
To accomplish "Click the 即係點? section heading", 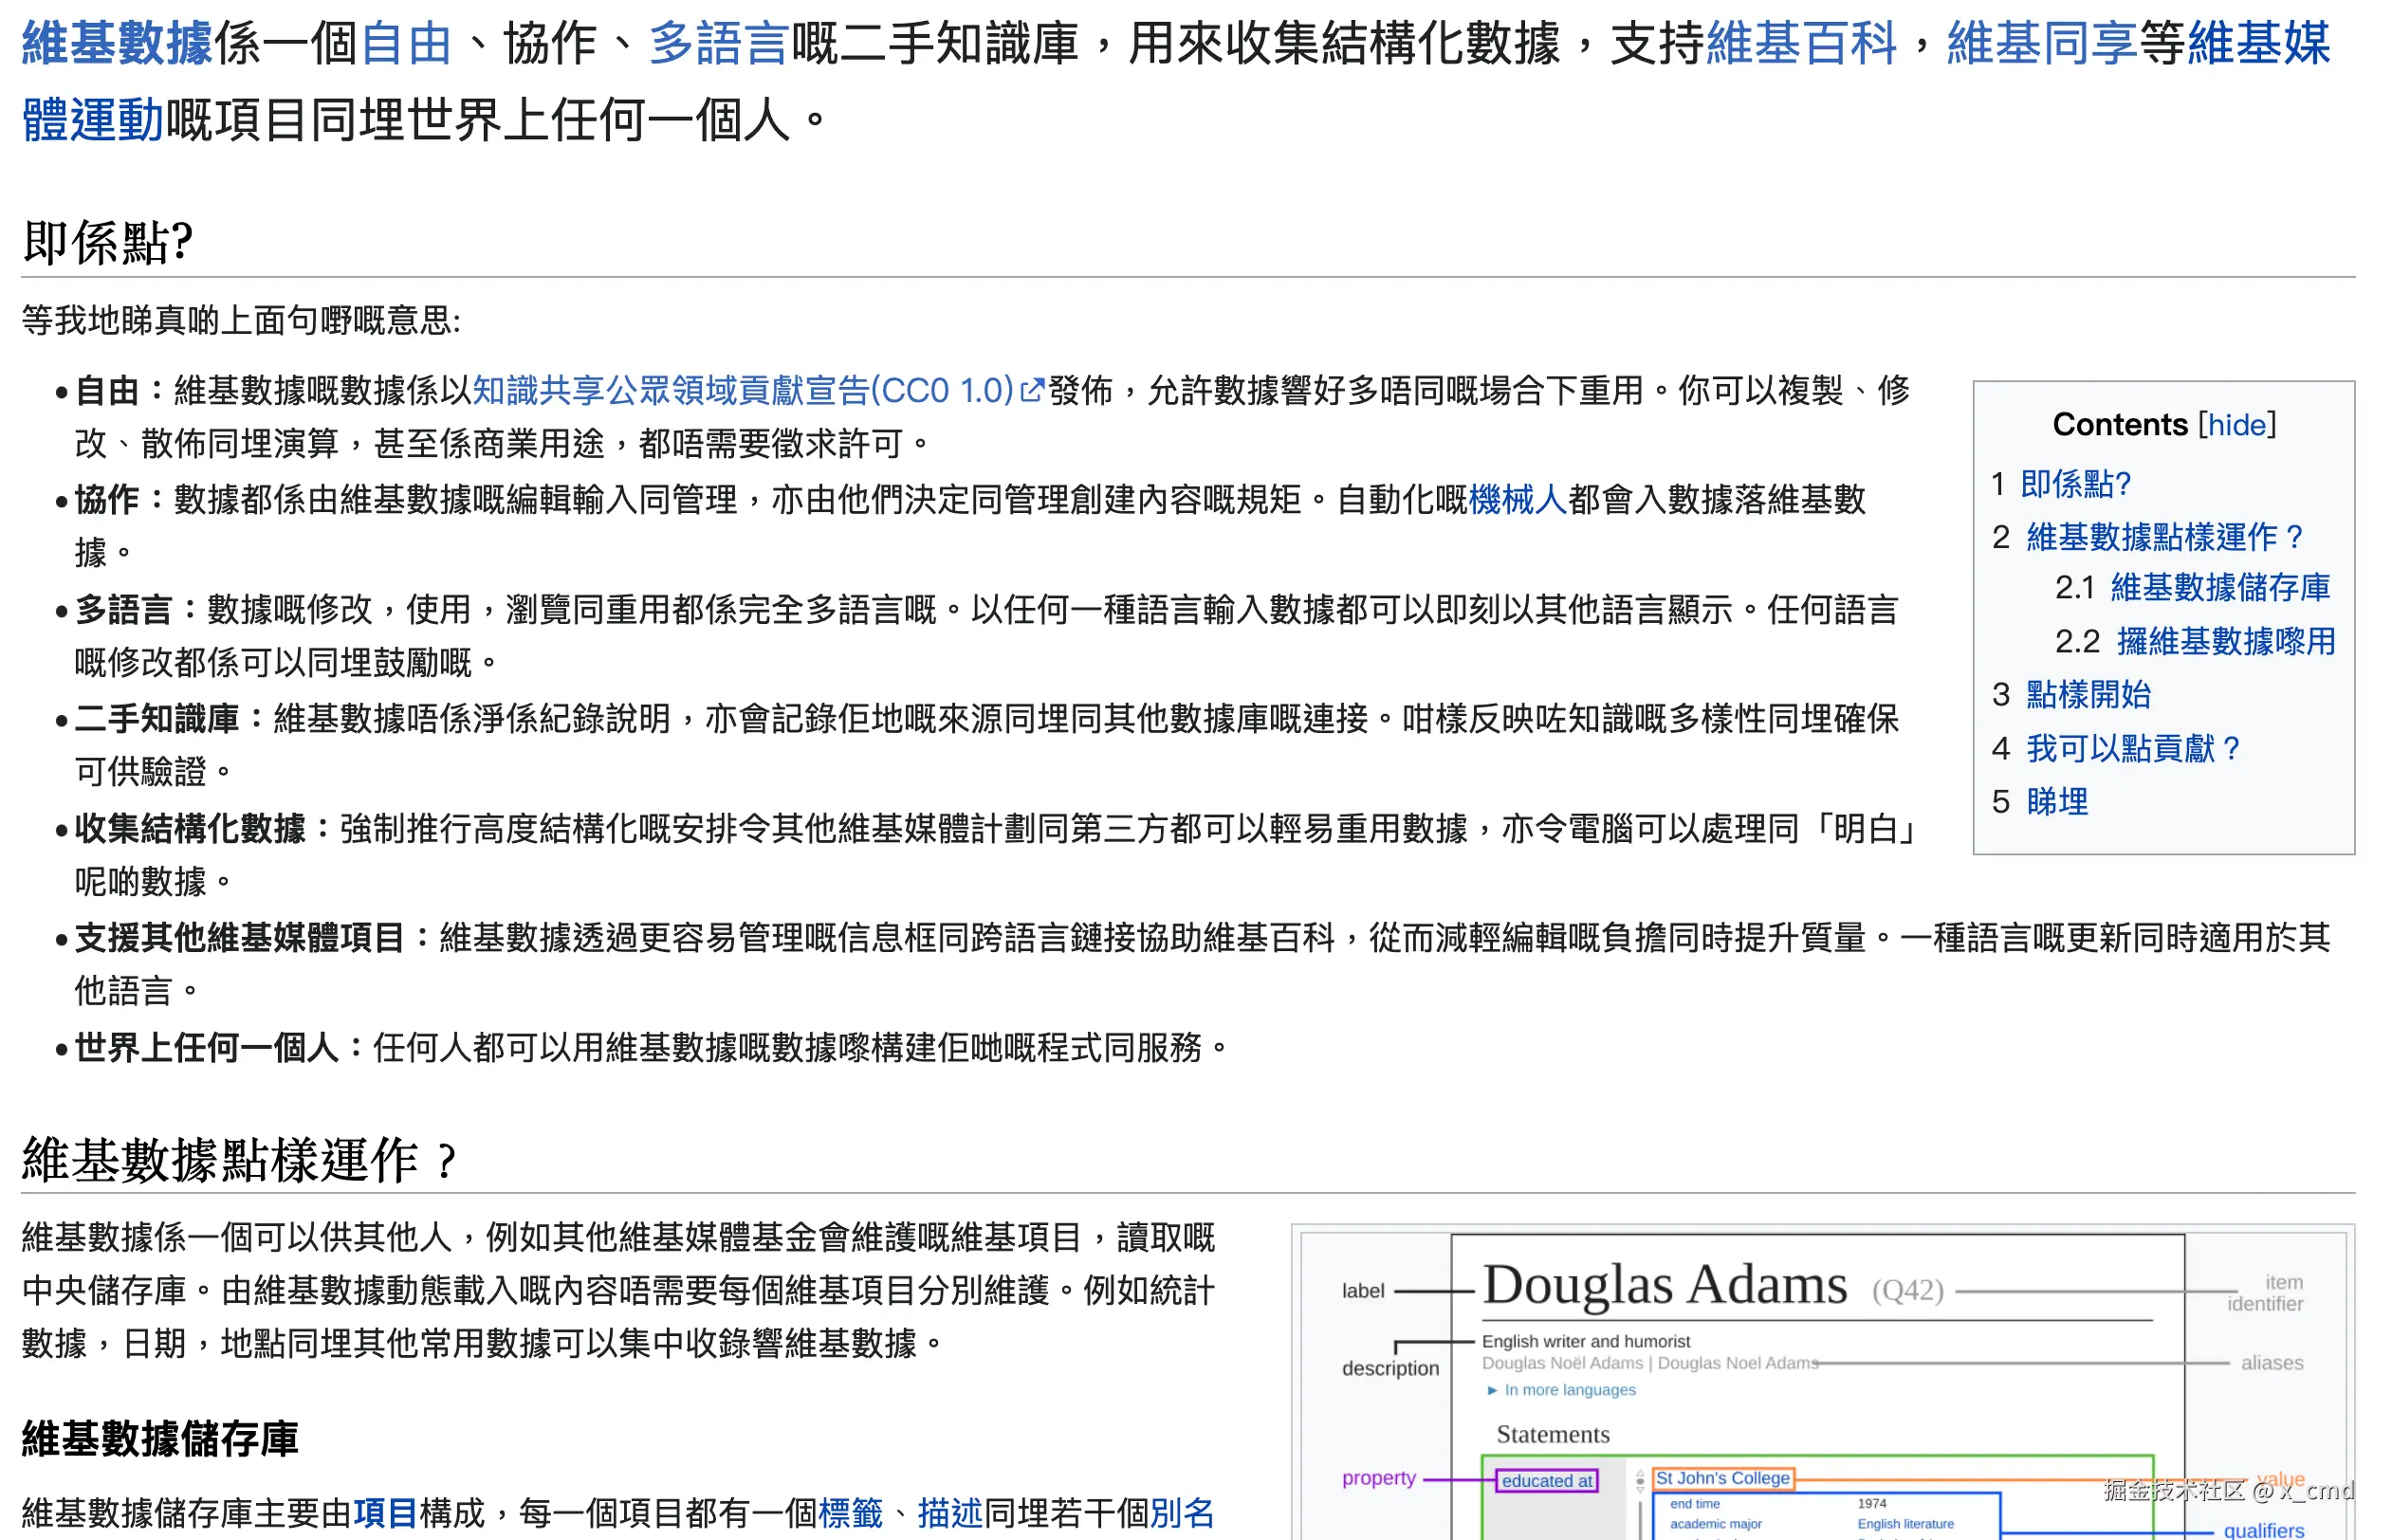I will 108,242.
